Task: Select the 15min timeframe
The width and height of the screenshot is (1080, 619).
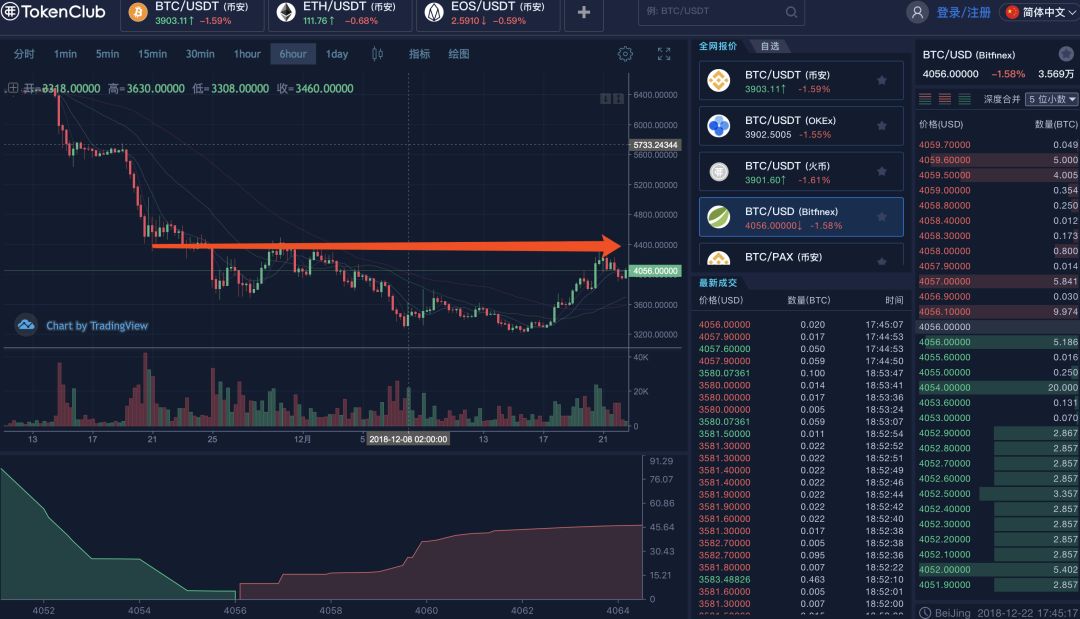Action: pos(152,54)
